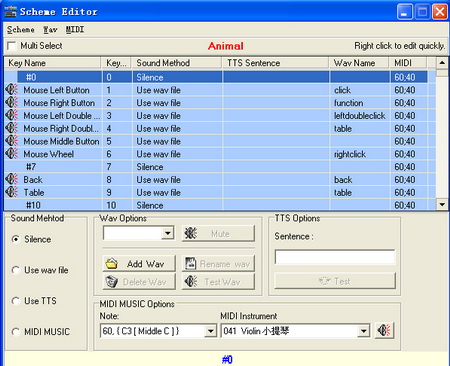The width and height of the screenshot is (450, 366).
Task: Click the speaker icon beside Mouse Middle Button
Action: click(x=11, y=141)
